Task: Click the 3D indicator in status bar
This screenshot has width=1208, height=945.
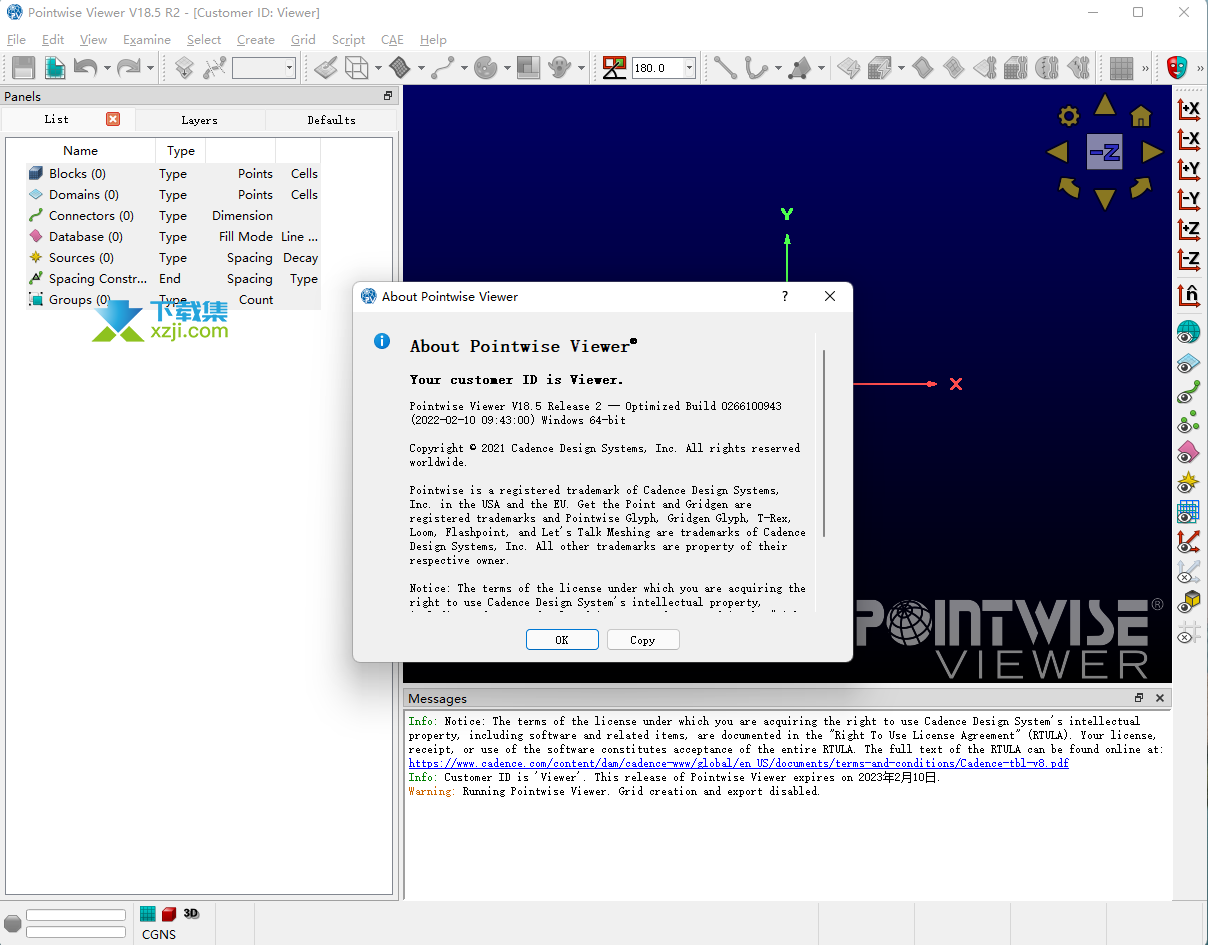Action: [191, 914]
